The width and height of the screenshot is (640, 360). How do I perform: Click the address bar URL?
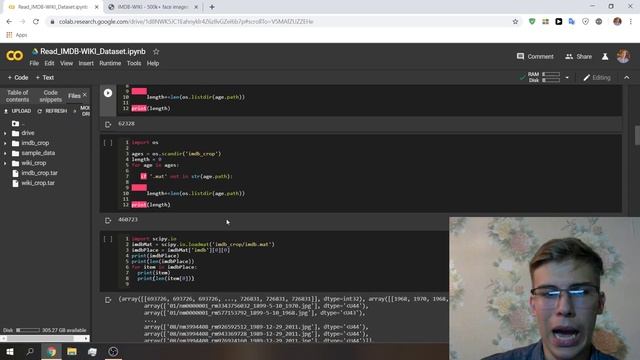186,22
